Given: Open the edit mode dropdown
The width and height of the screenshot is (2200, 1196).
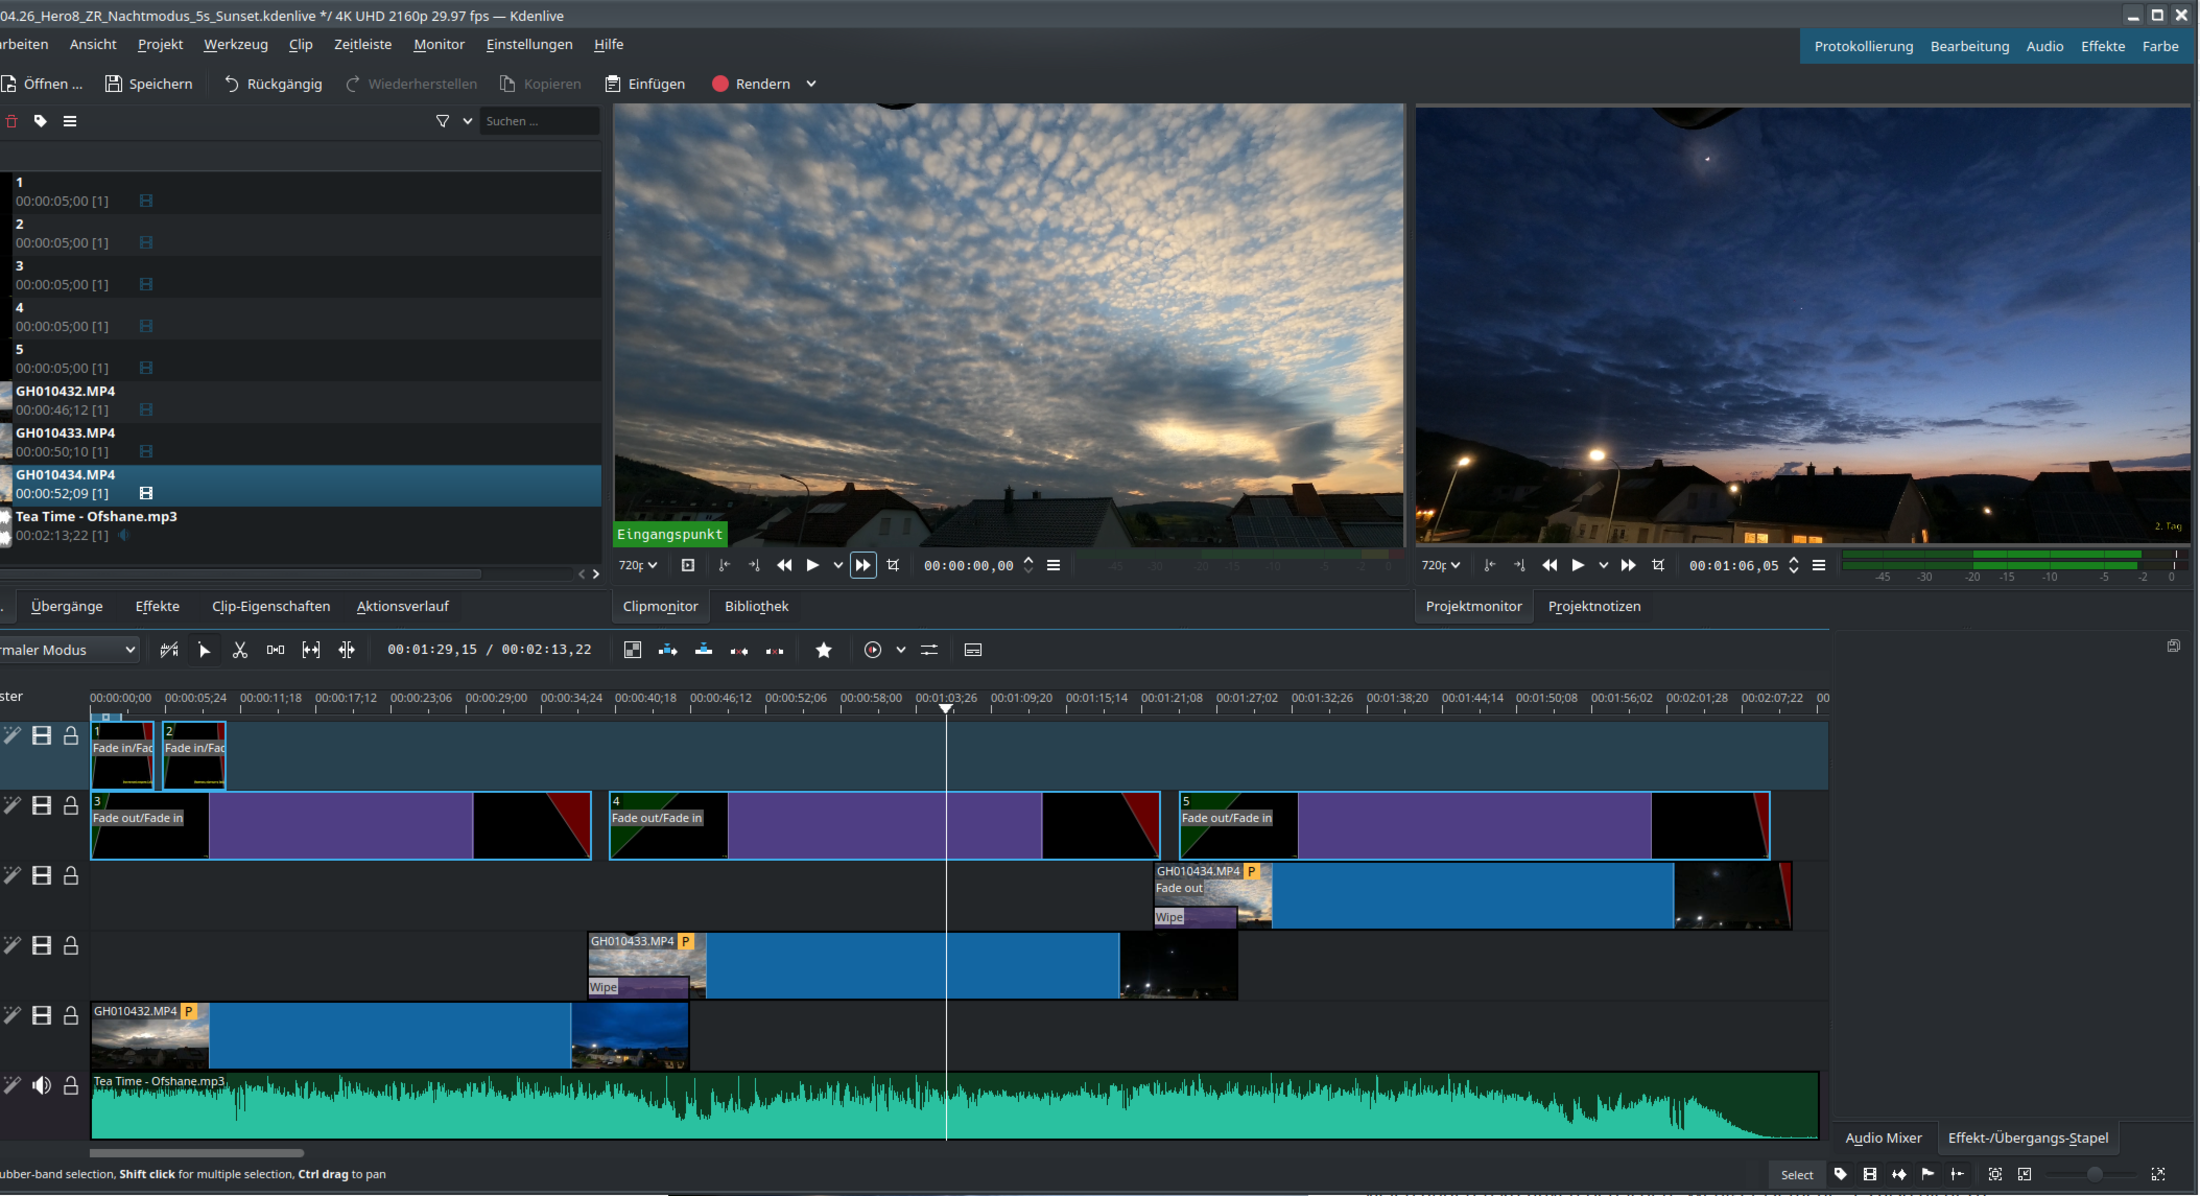Looking at the screenshot, I should (x=68, y=650).
